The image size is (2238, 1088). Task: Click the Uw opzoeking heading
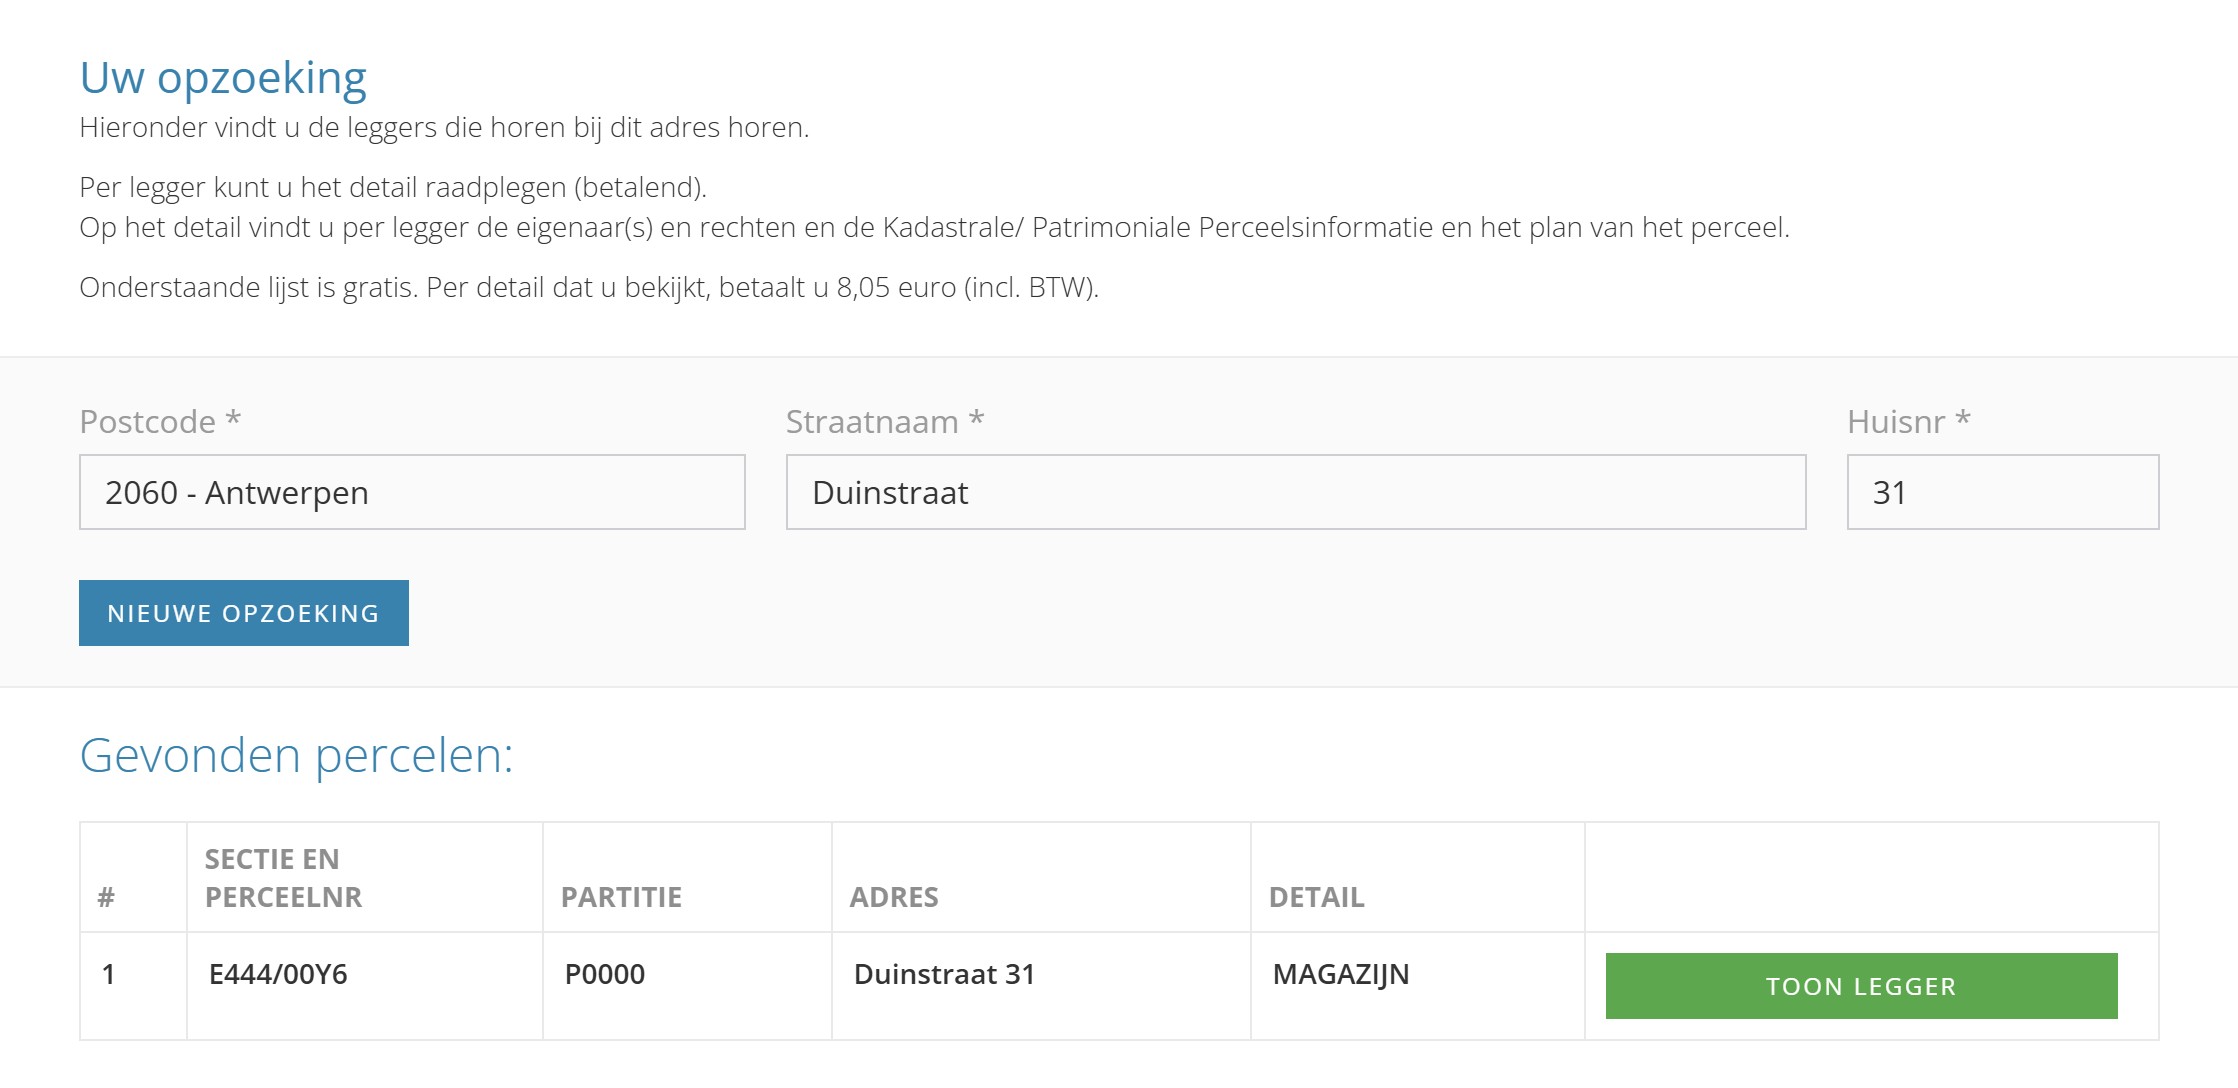pyautogui.click(x=223, y=78)
